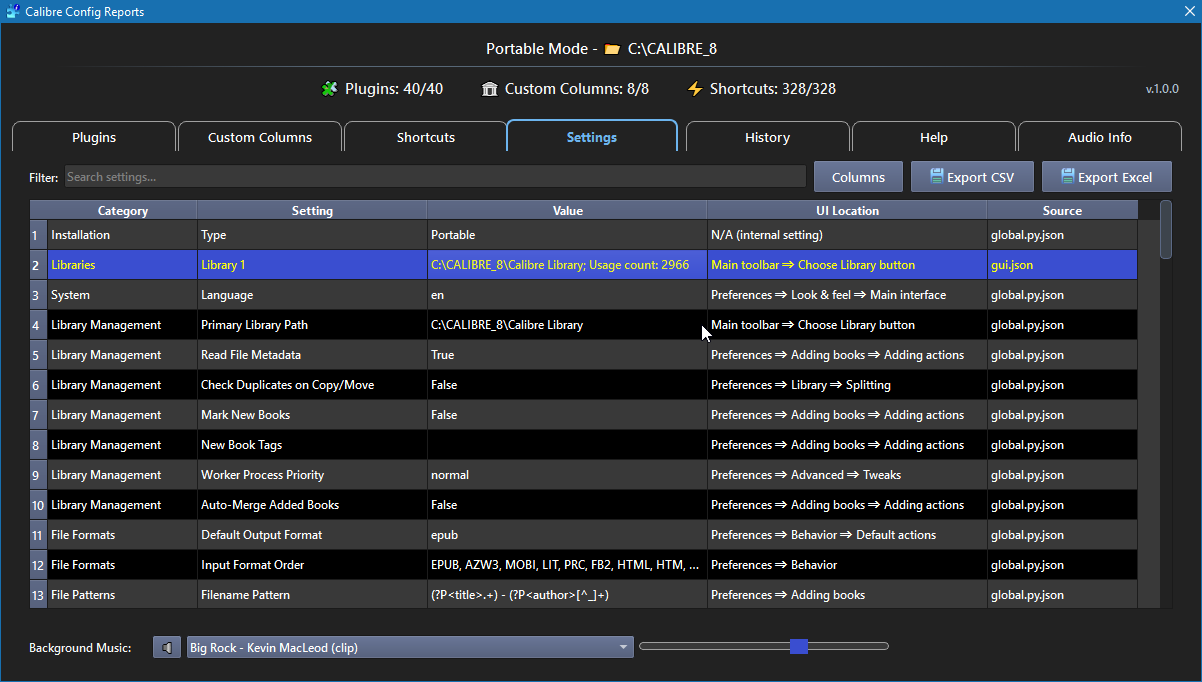Select the 'Library 1' setting cell
The height and width of the screenshot is (682, 1202).
(312, 265)
